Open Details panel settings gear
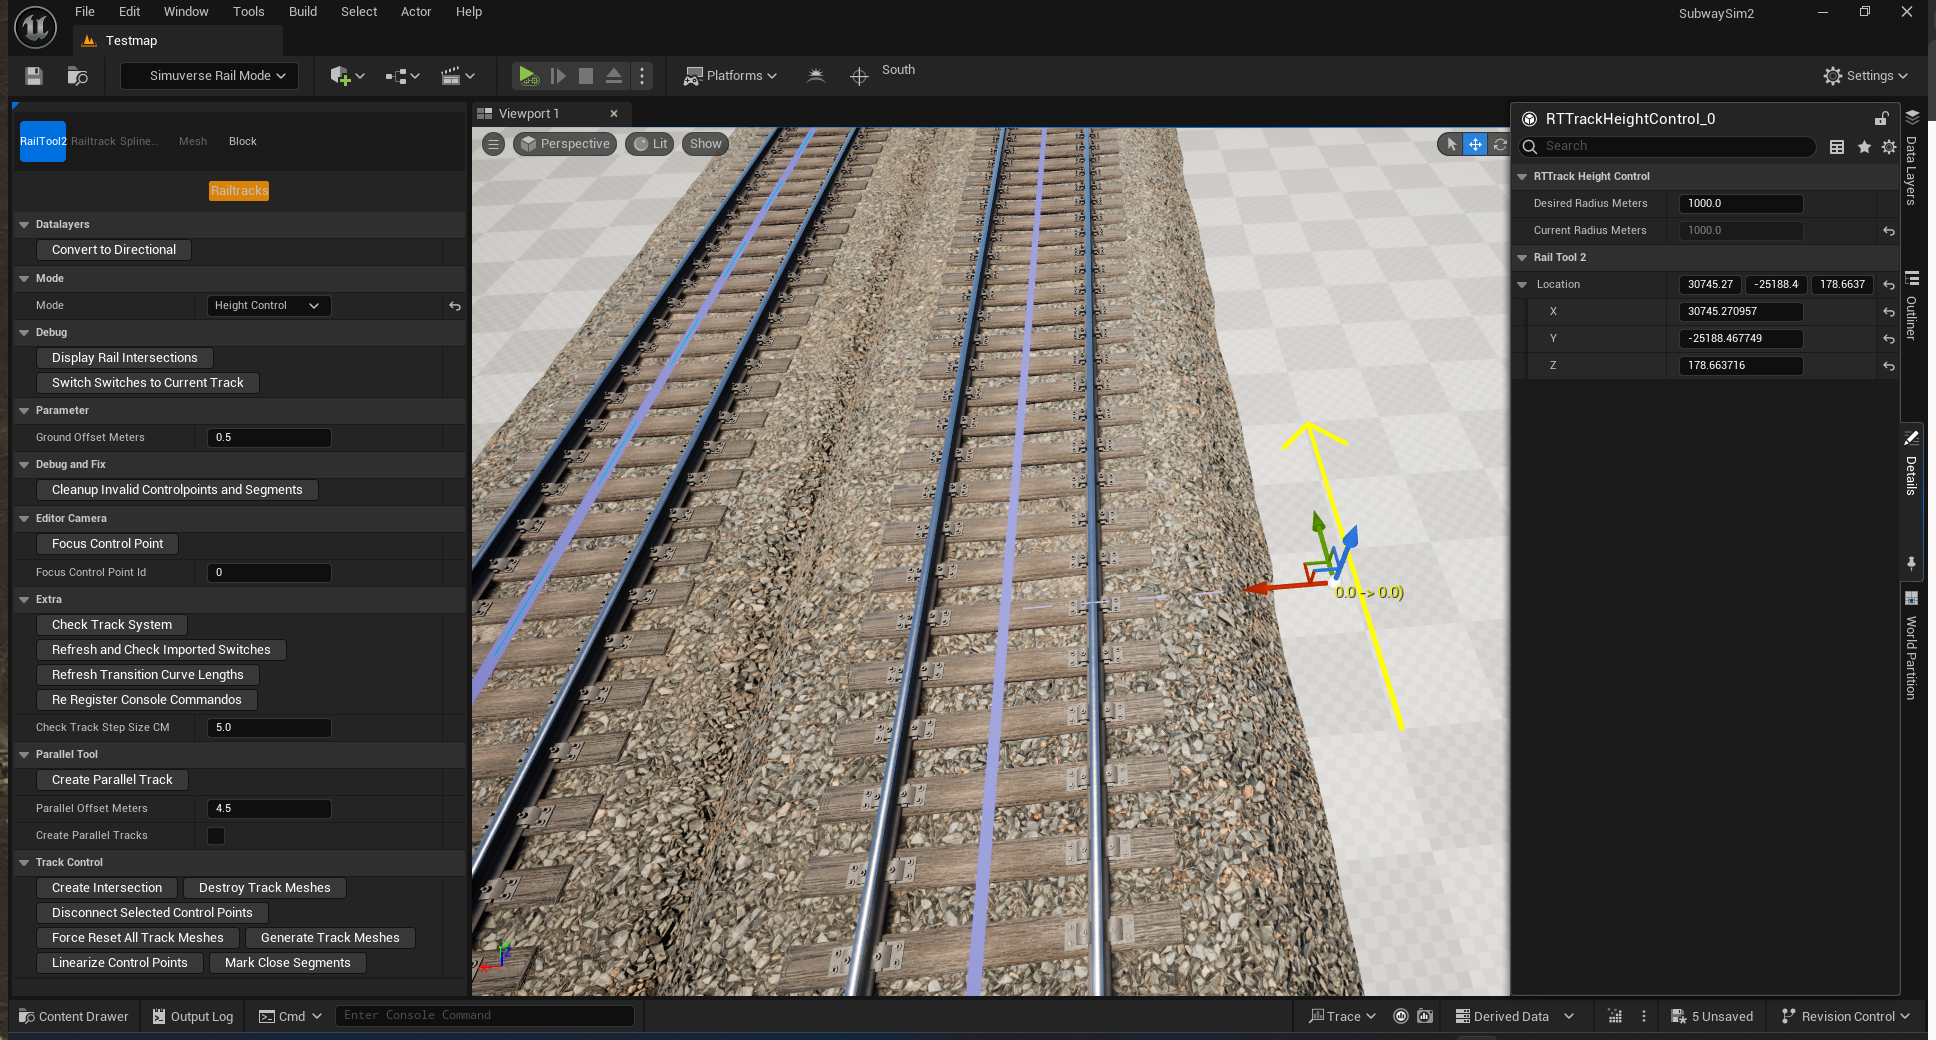 click(x=1888, y=147)
